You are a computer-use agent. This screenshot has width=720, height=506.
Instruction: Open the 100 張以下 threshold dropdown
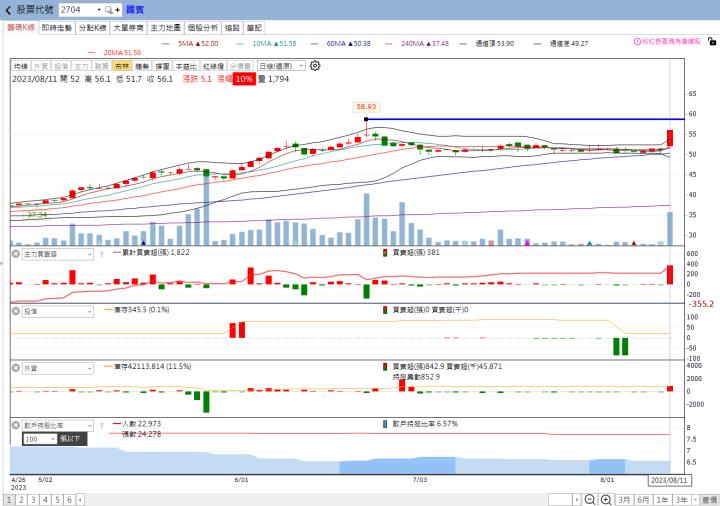pyautogui.click(x=39, y=439)
